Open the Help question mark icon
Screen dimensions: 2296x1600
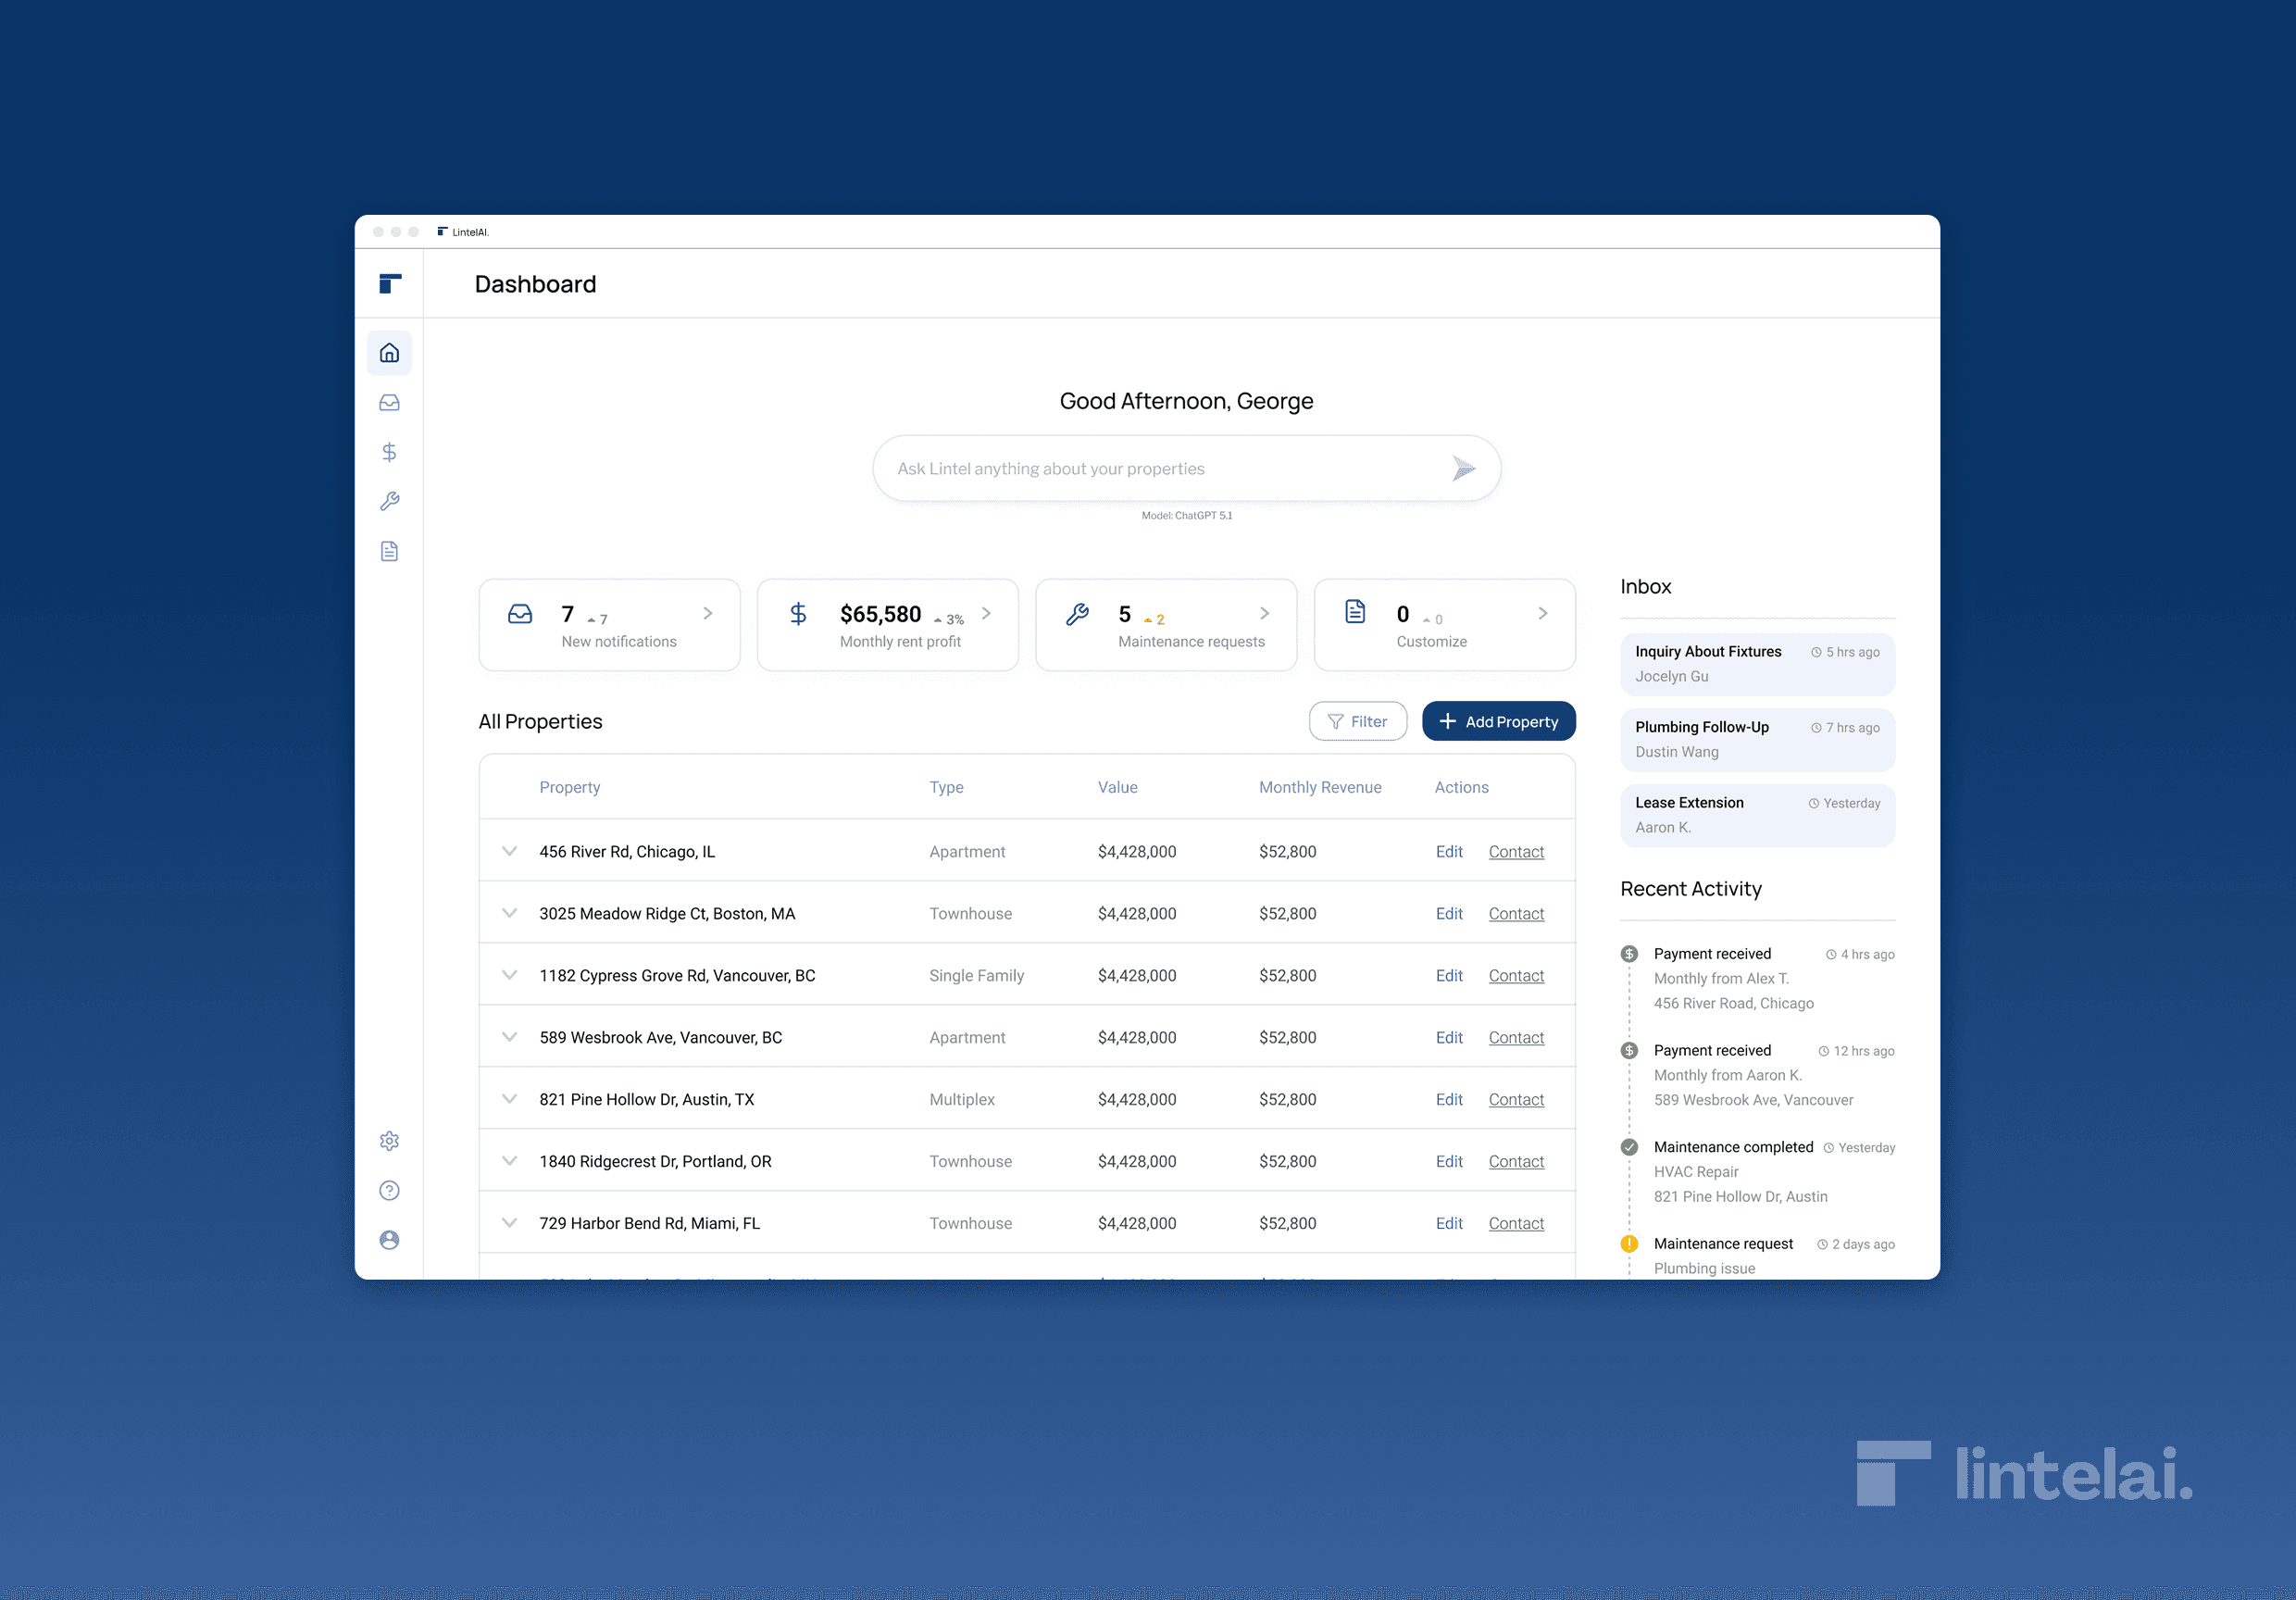(x=389, y=1190)
